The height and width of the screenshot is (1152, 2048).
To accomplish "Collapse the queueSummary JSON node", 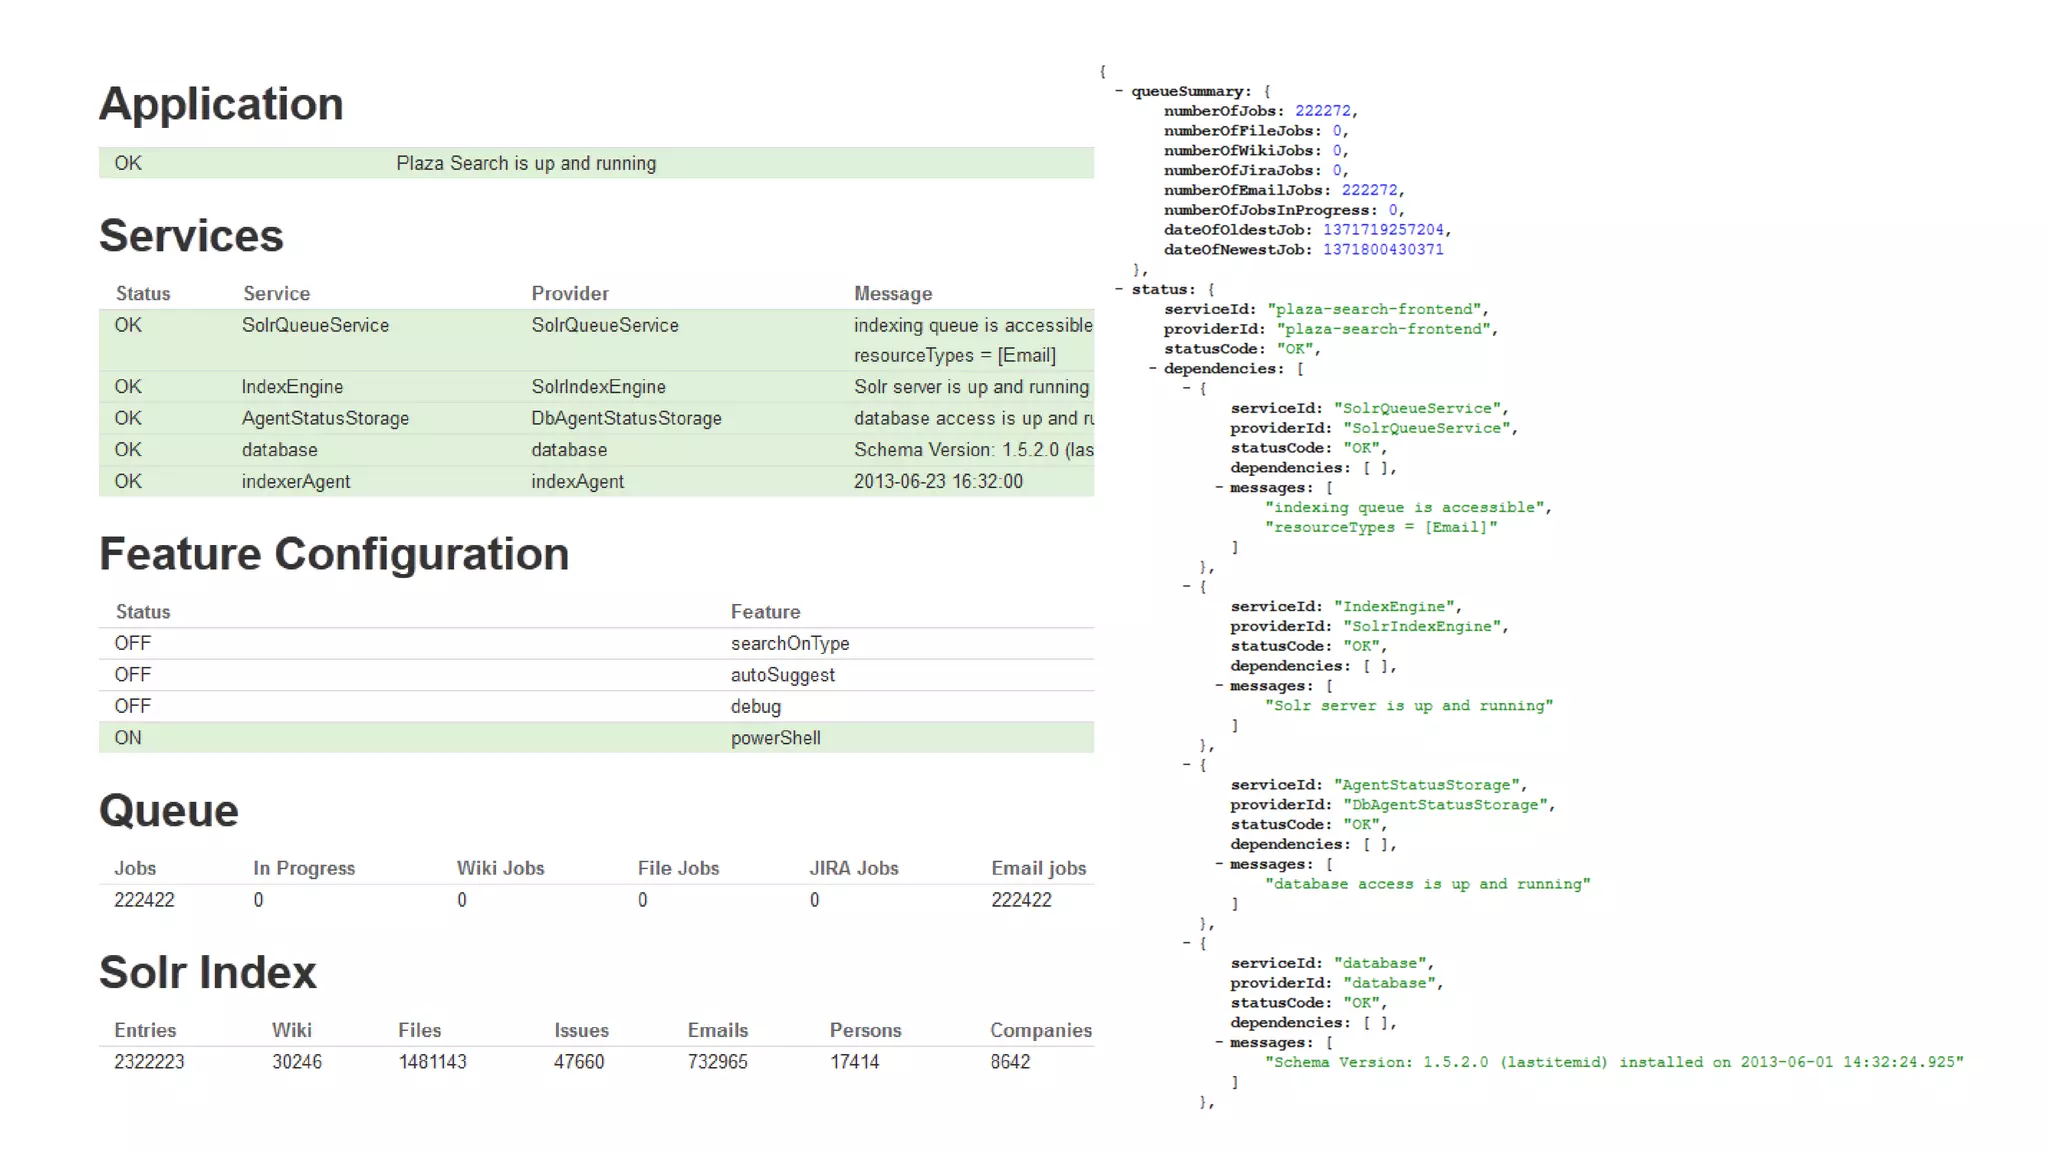I will 1119,91.
